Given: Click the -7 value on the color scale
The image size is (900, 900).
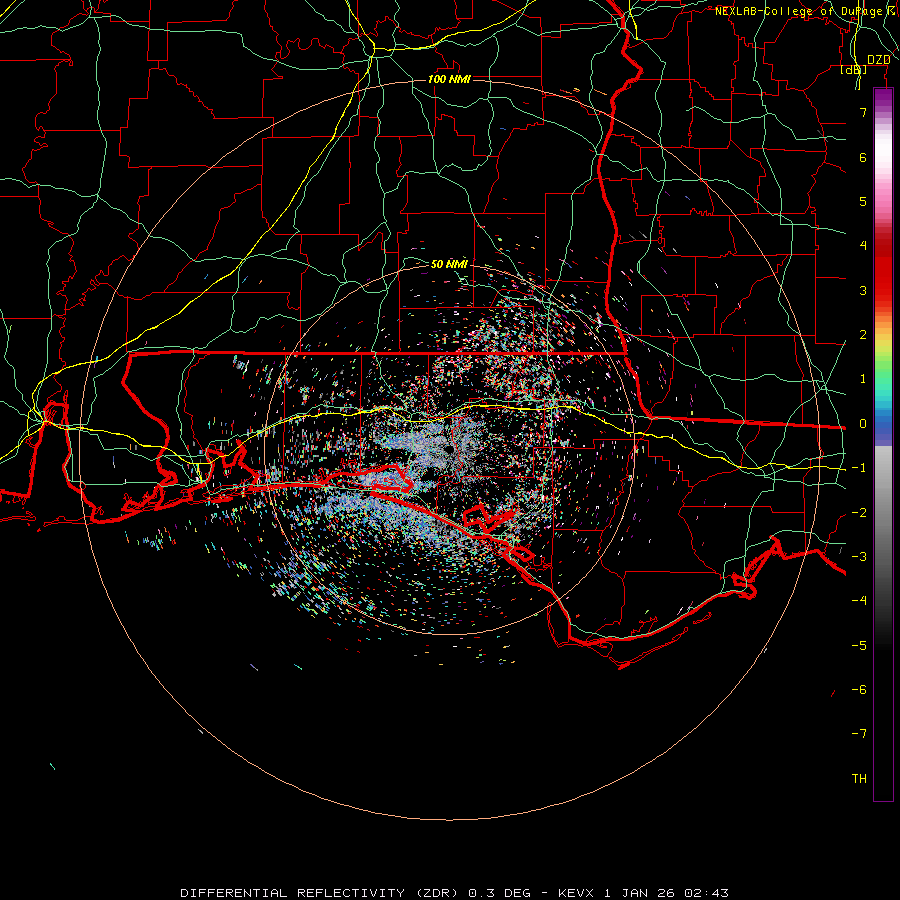Looking at the screenshot, I should coord(859,734).
